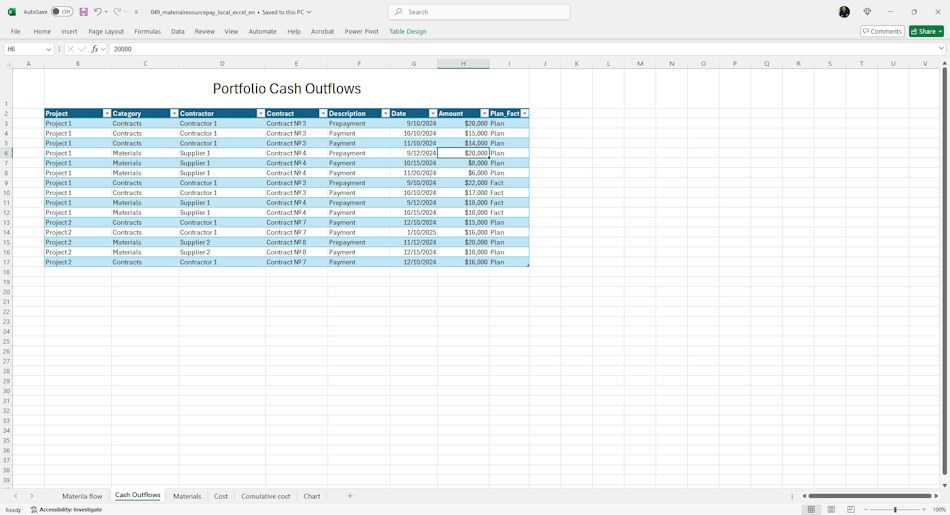Image resolution: width=950 pixels, height=515 pixels.
Task: Select the Supplier 2 cell in row 15
Action: coord(222,242)
